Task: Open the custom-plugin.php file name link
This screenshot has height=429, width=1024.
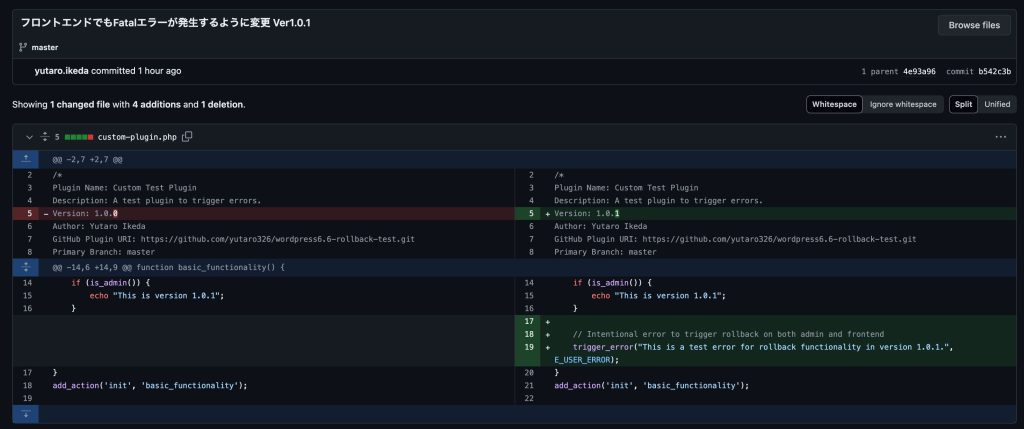Action: 137,137
